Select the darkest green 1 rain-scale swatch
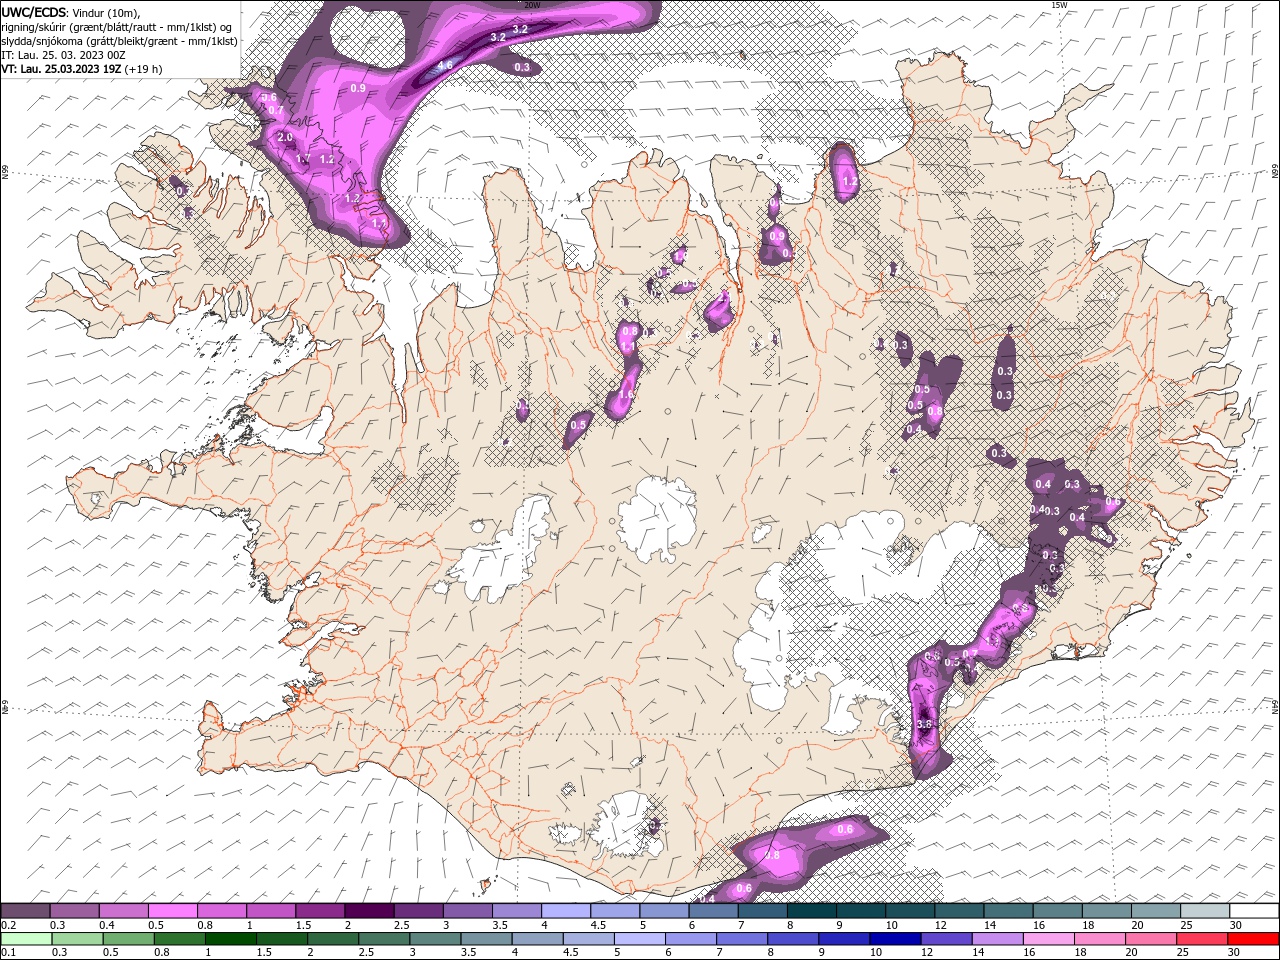This screenshot has height=960, width=1280. coord(230,939)
